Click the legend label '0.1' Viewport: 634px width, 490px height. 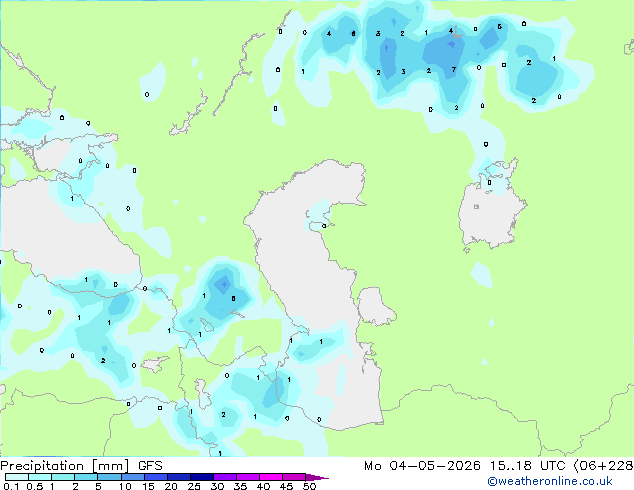11,486
